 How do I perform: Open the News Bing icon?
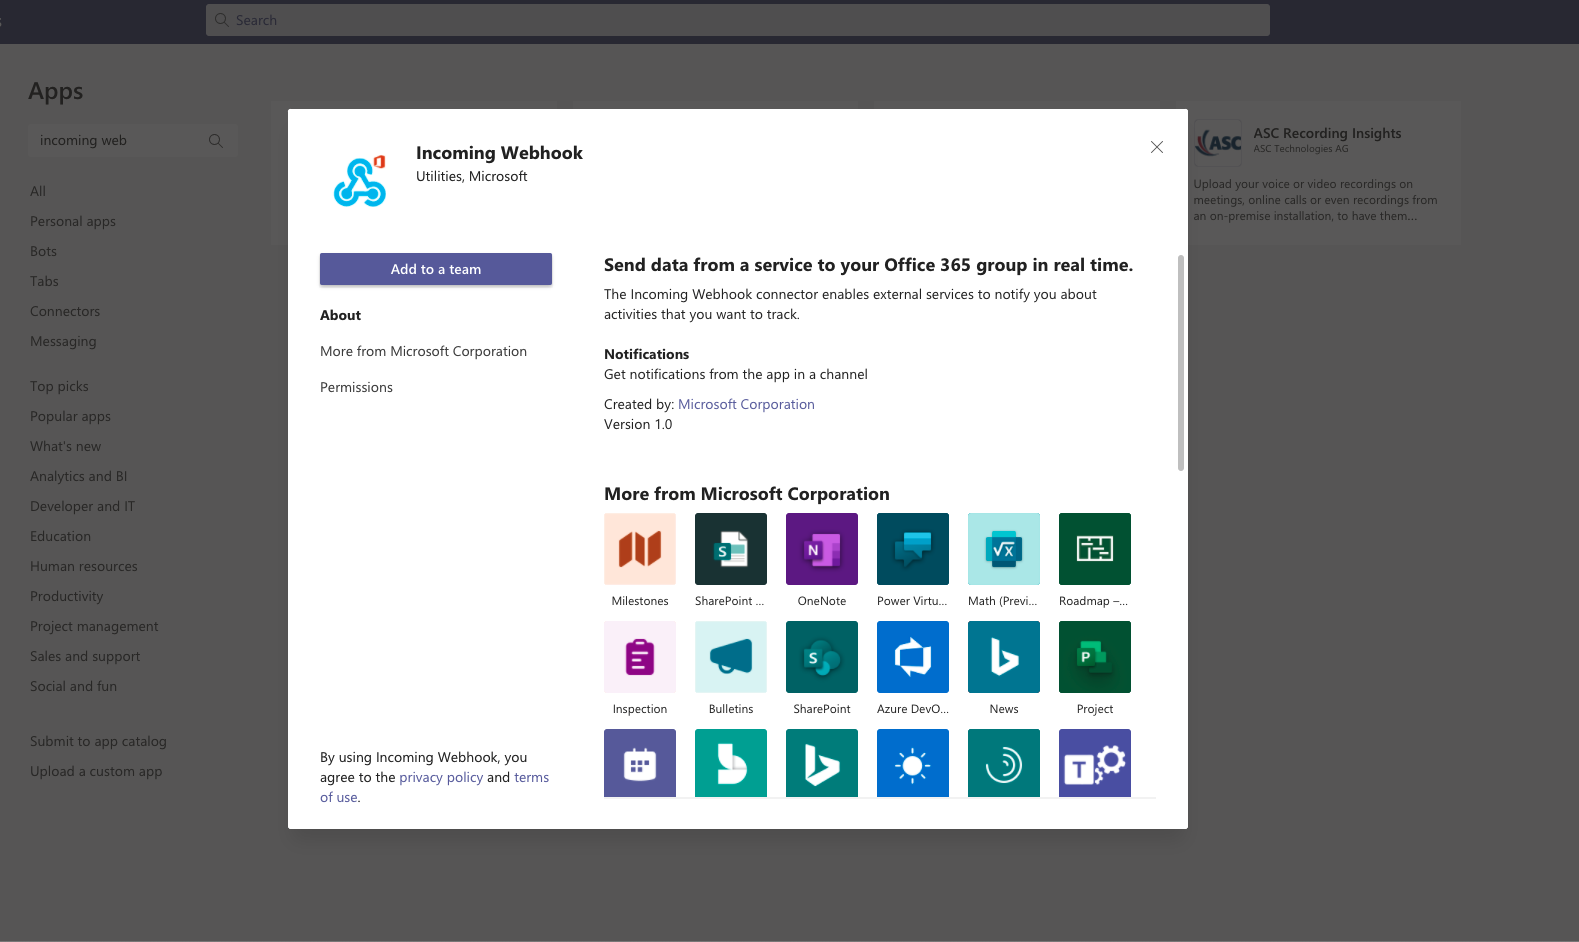point(1004,657)
